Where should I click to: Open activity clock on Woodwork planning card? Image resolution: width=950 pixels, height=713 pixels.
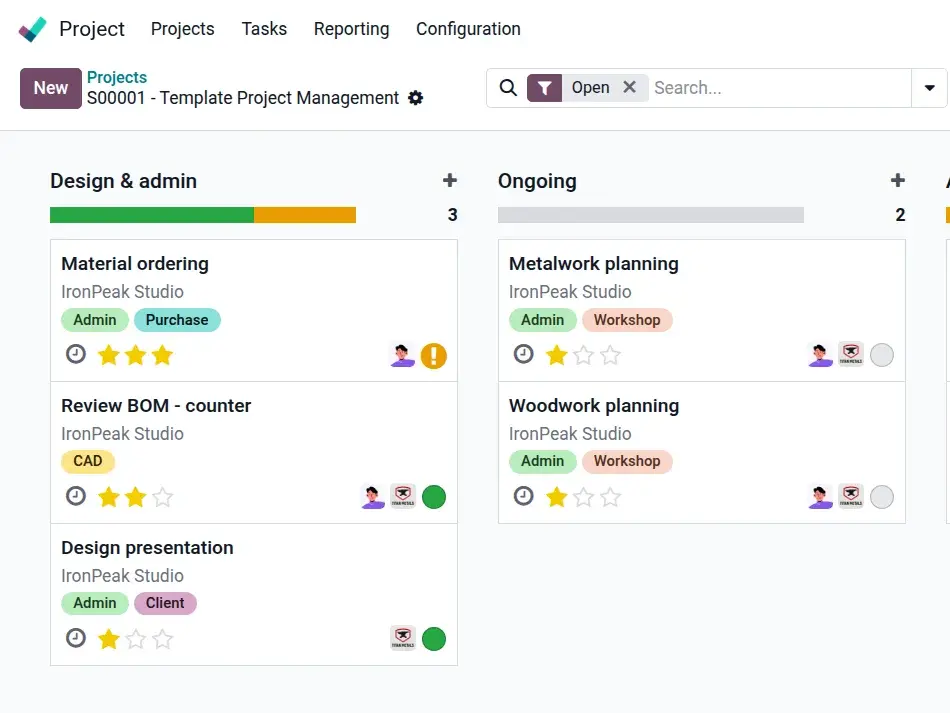coord(523,496)
